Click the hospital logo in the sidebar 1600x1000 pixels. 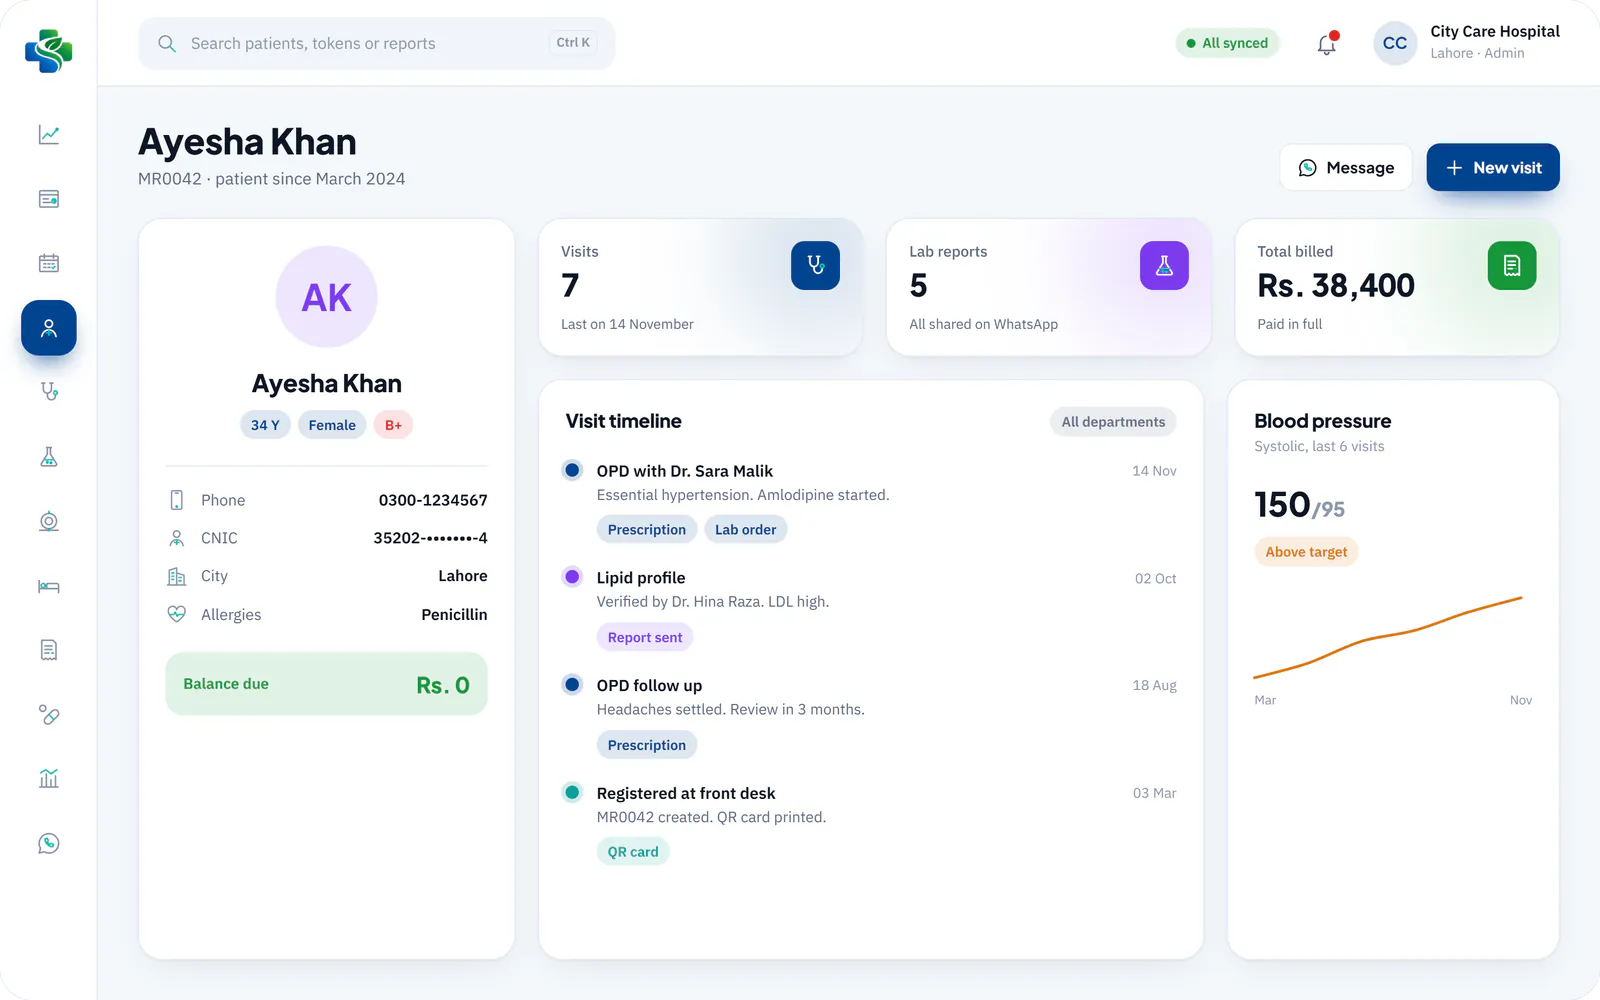tap(49, 50)
